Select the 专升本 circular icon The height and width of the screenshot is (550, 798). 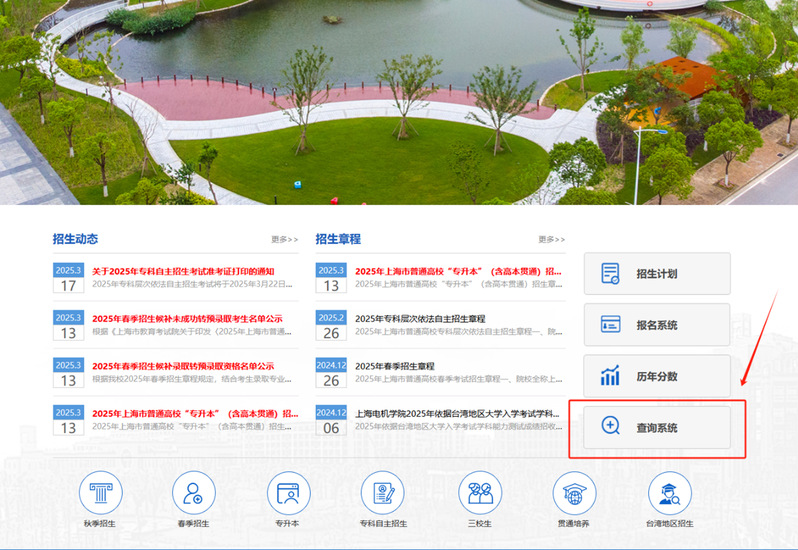coord(288,493)
